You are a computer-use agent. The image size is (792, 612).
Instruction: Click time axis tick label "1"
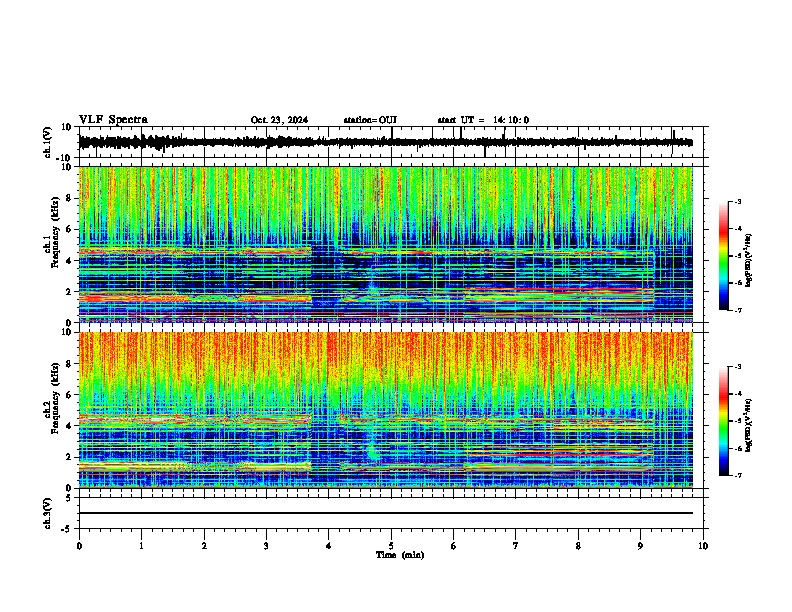pos(141,546)
